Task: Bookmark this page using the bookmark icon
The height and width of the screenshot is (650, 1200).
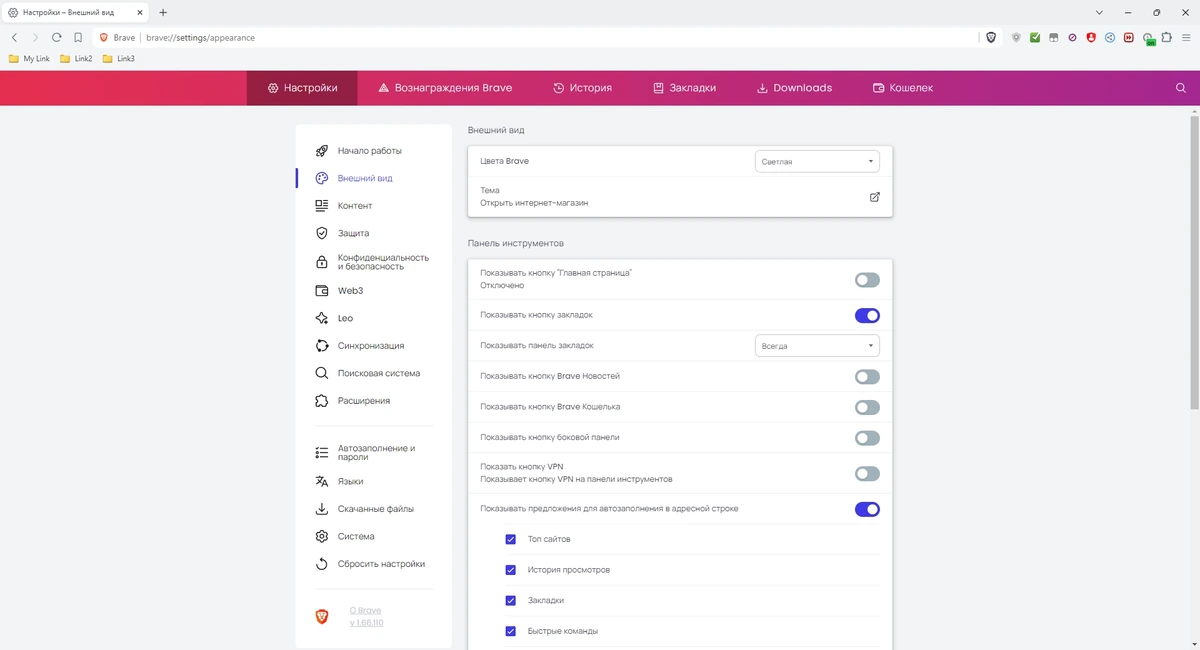Action: (78, 37)
